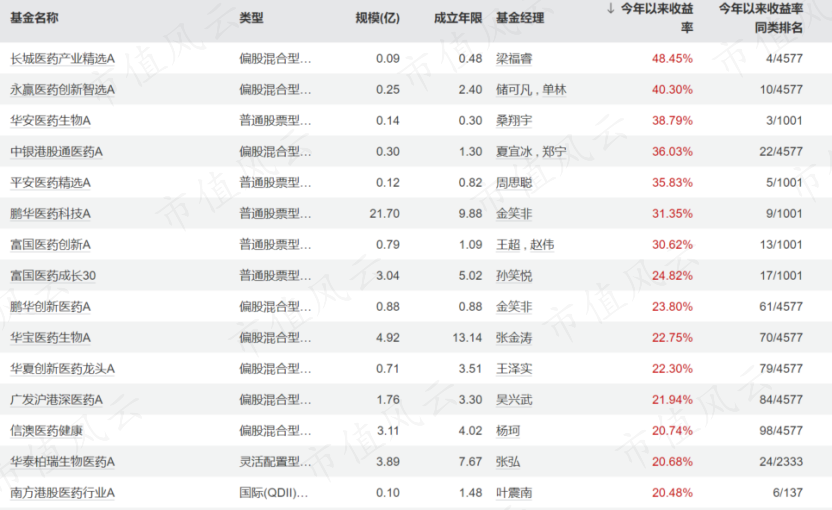
Task: Select the ranking 4/4577 cell
Action: (x=784, y=58)
